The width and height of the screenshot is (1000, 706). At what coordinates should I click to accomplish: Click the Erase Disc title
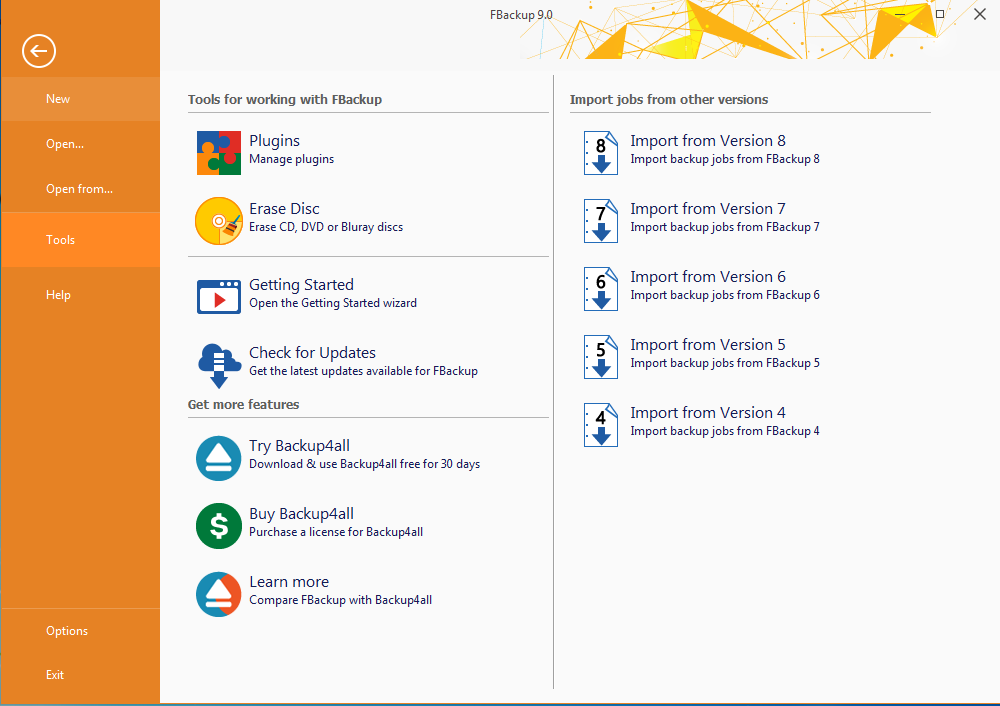click(x=284, y=209)
